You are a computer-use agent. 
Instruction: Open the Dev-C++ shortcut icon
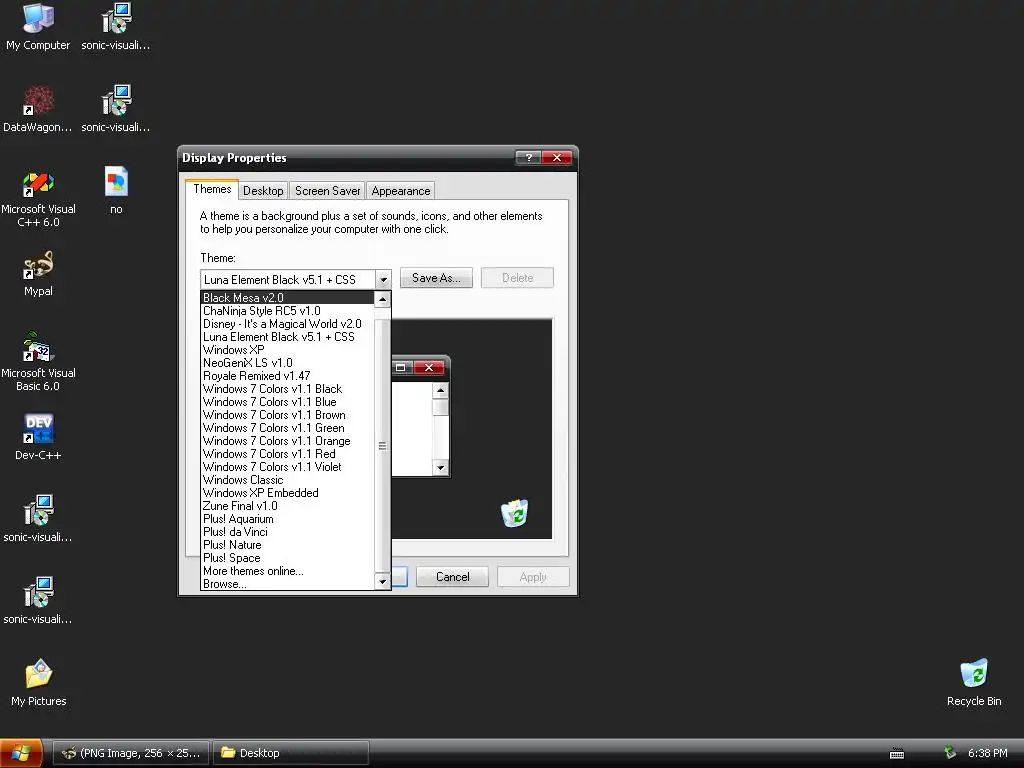click(x=38, y=437)
